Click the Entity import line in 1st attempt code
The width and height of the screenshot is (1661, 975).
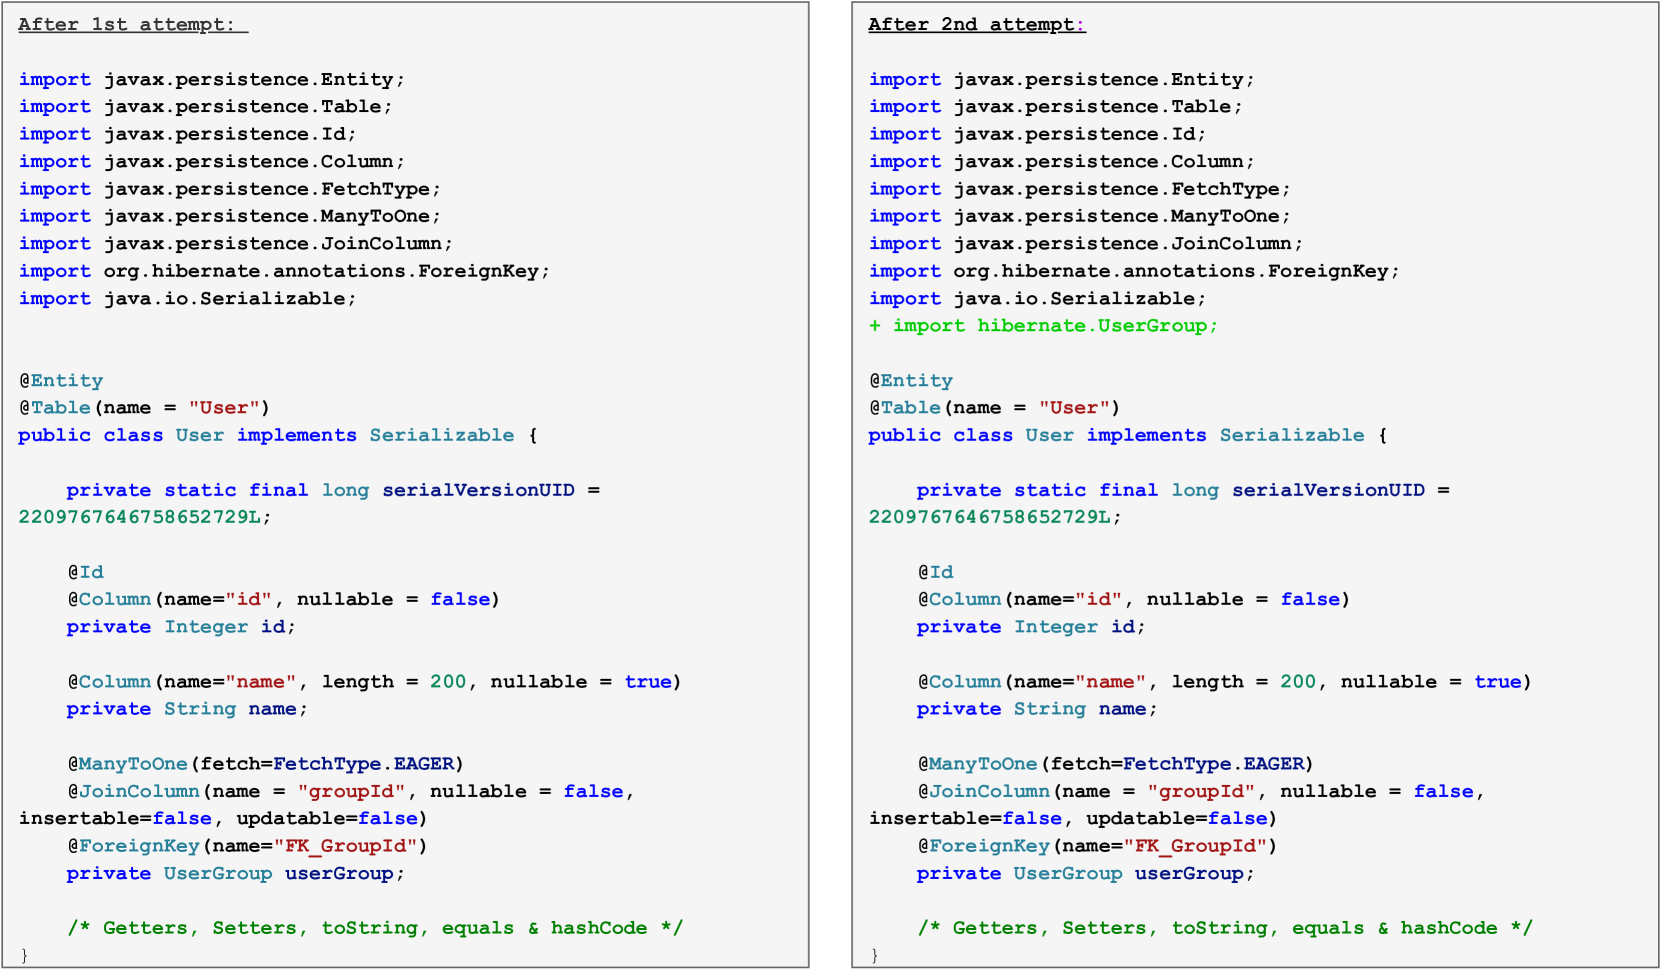[x=212, y=79]
